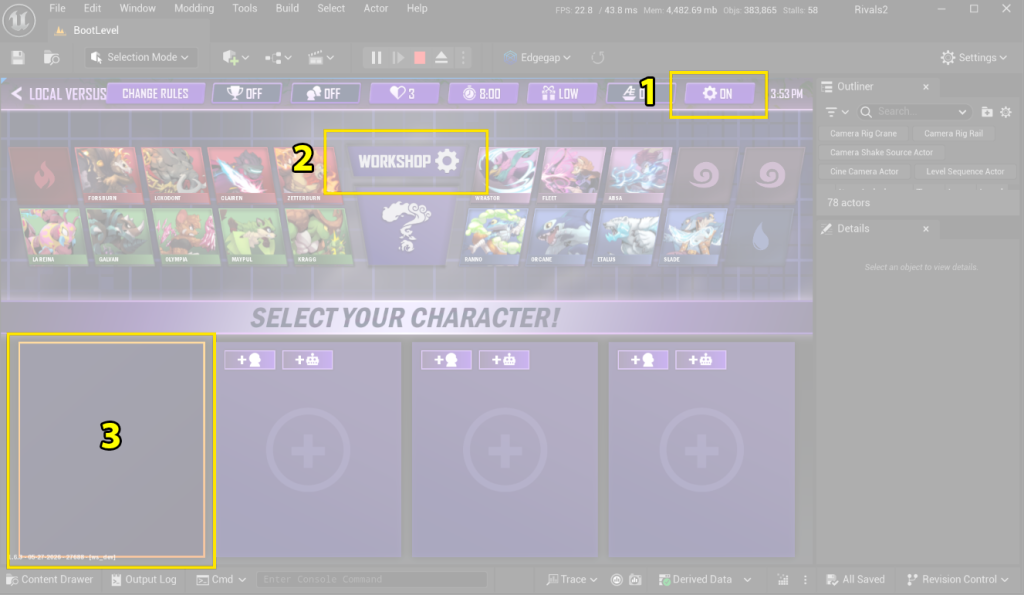Click the refresh icon beside Edgegap
Image resolution: width=1024 pixels, height=595 pixels.
click(x=598, y=57)
